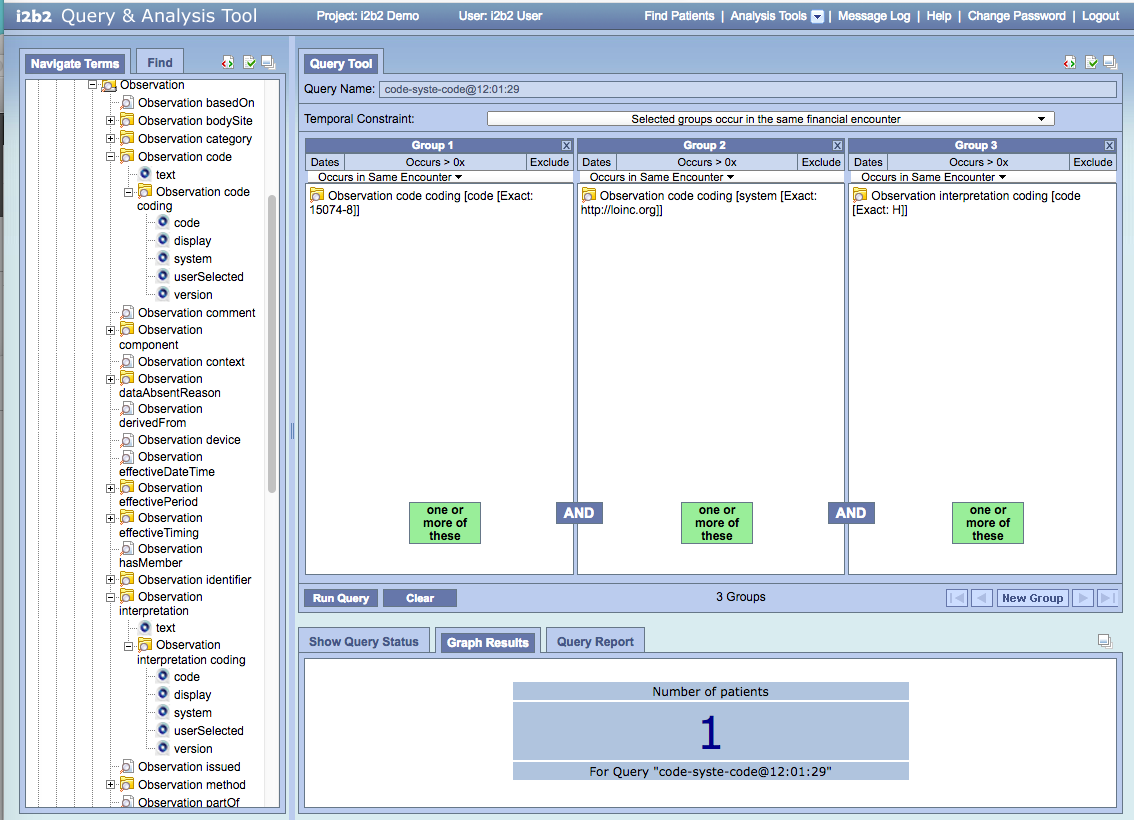This screenshot has width=1134, height=820.
Task: Open the Query Report tab
Action: click(x=595, y=641)
